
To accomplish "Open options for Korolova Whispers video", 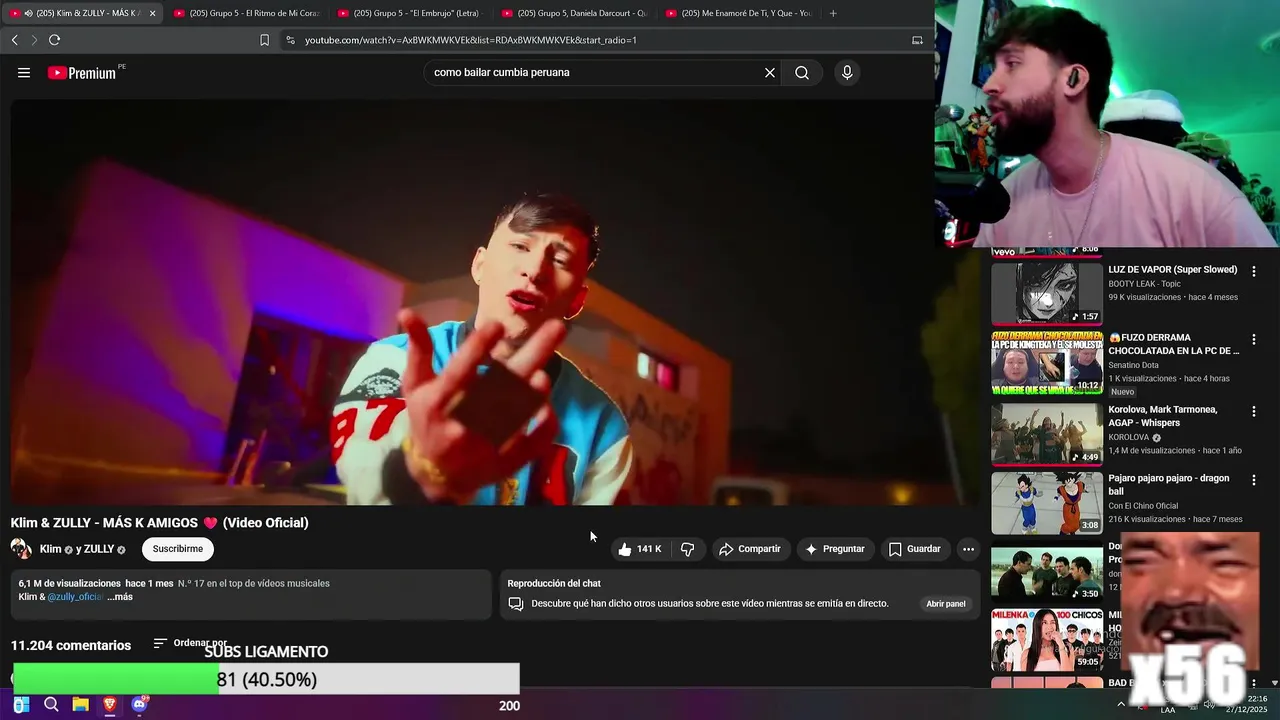I will pyautogui.click(x=1254, y=411).
